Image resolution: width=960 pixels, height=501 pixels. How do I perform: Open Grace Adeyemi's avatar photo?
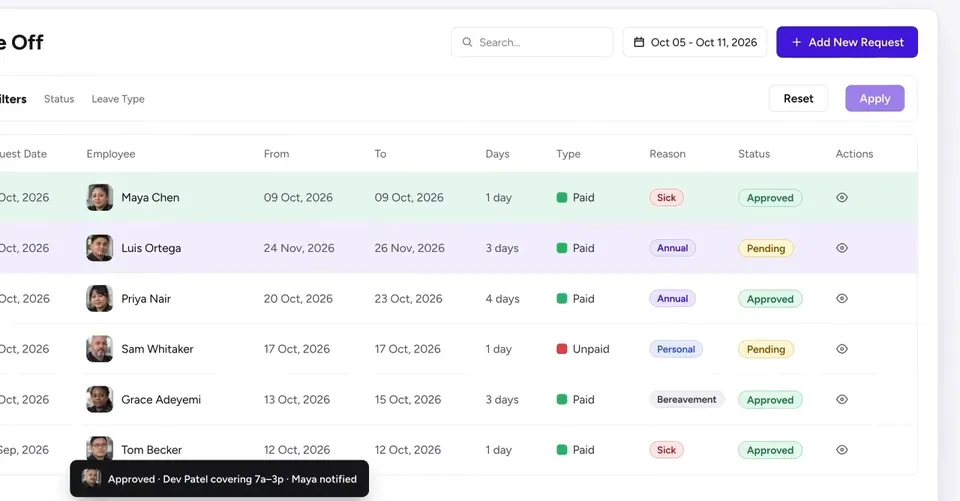pos(99,399)
